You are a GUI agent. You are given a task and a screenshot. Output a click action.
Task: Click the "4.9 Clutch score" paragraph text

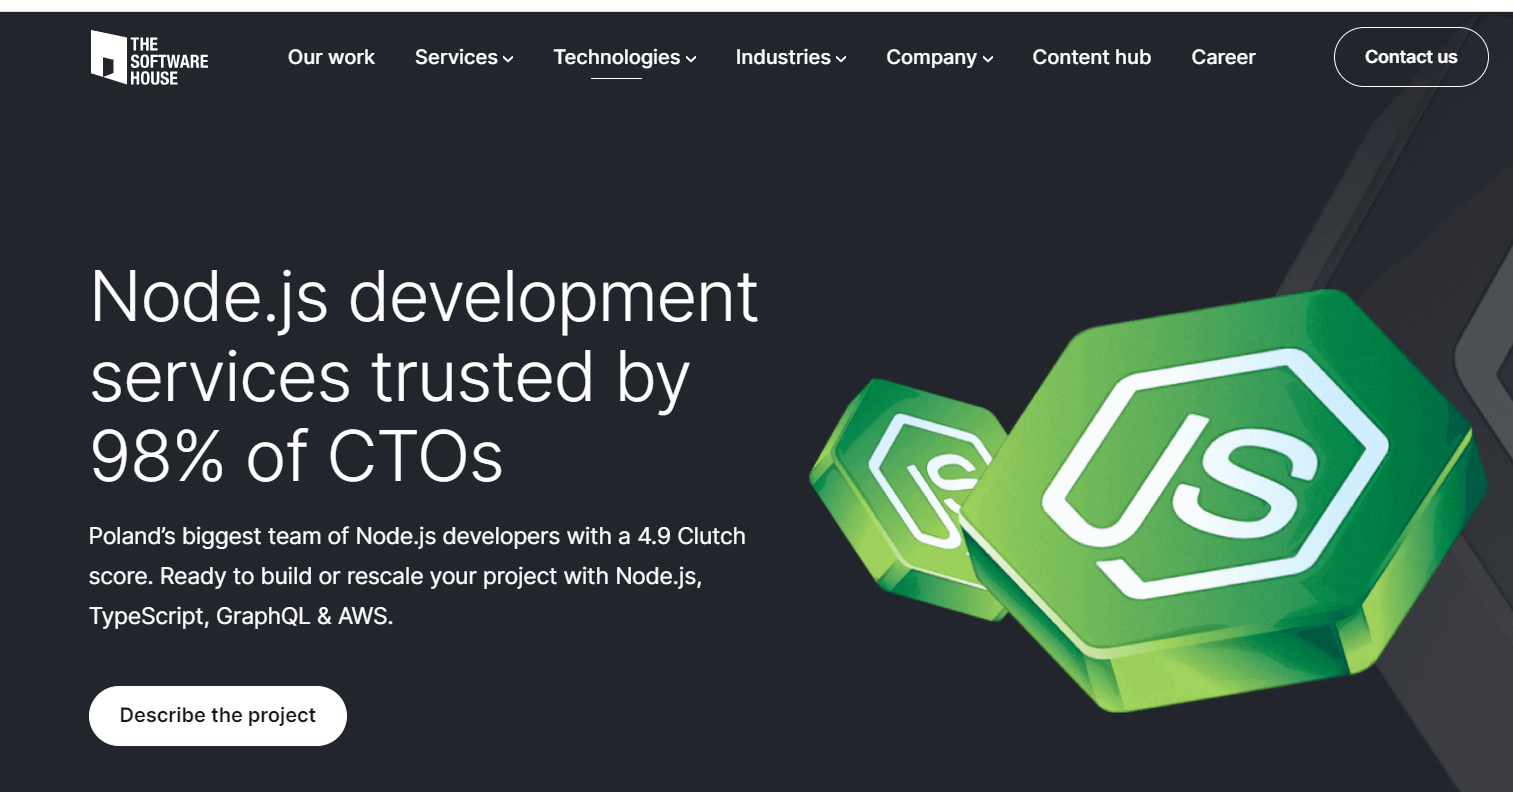(417, 576)
